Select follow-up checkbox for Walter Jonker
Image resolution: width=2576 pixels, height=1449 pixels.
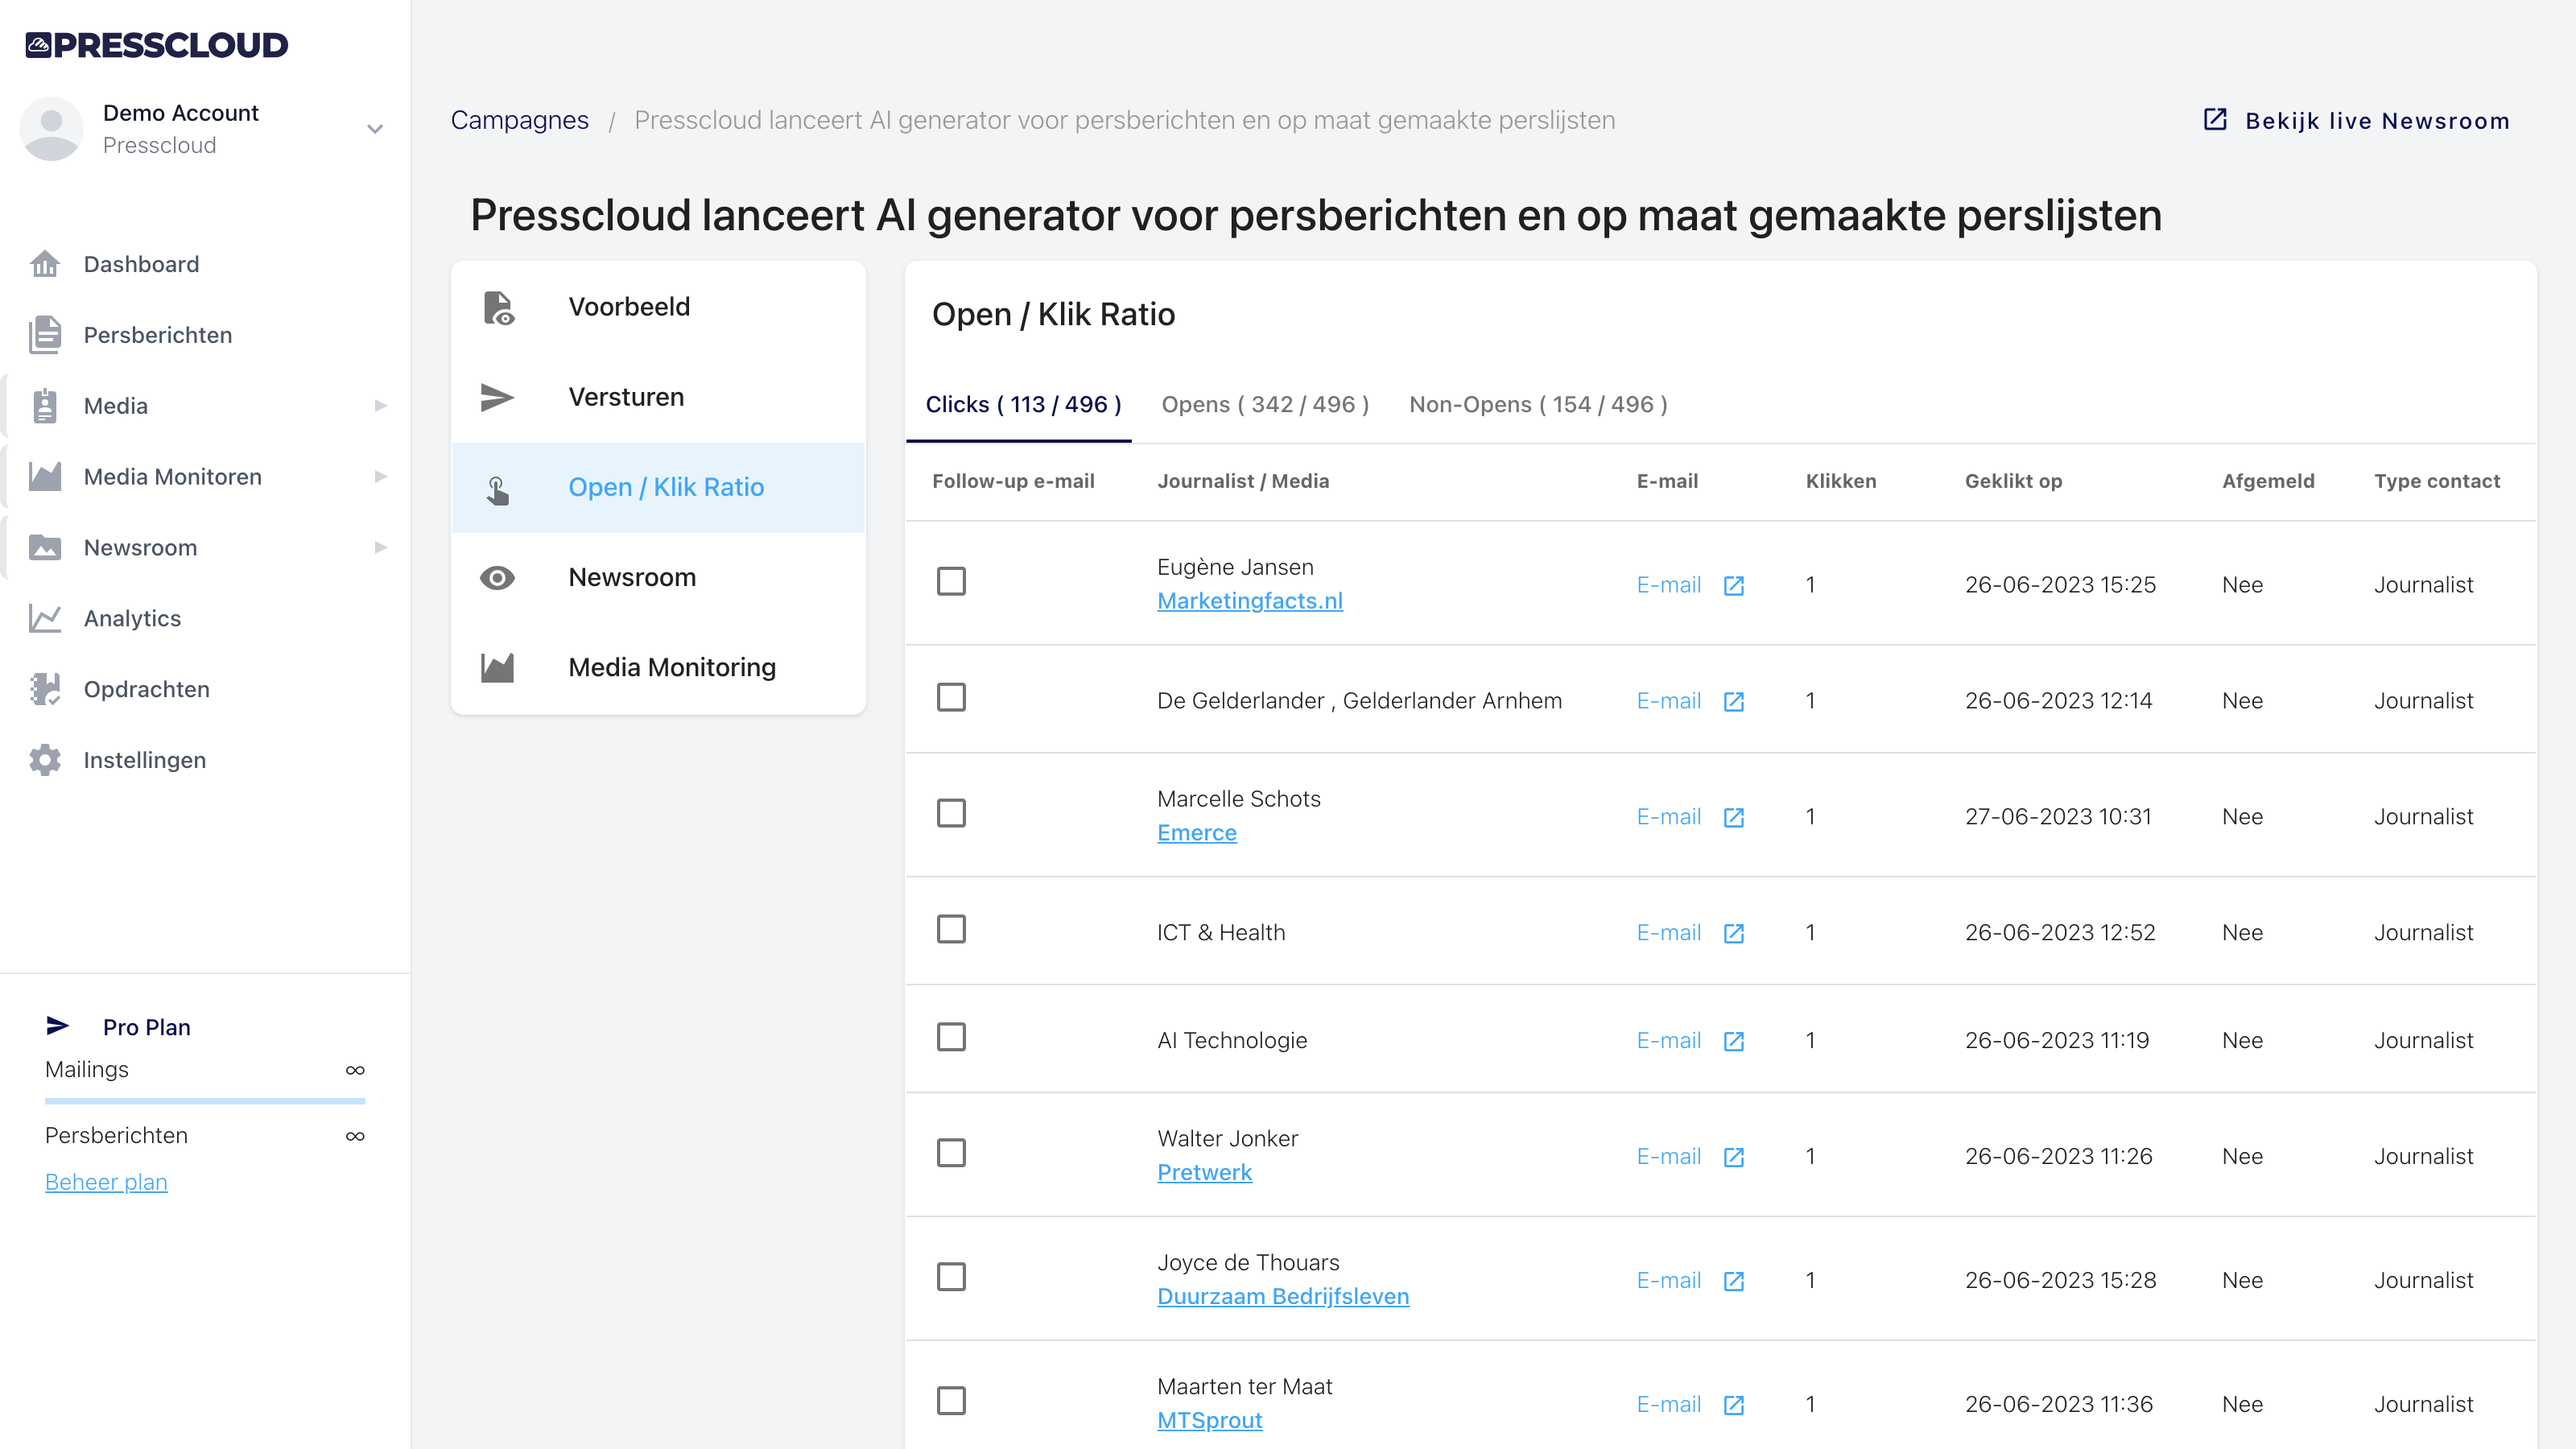pyautogui.click(x=951, y=1153)
